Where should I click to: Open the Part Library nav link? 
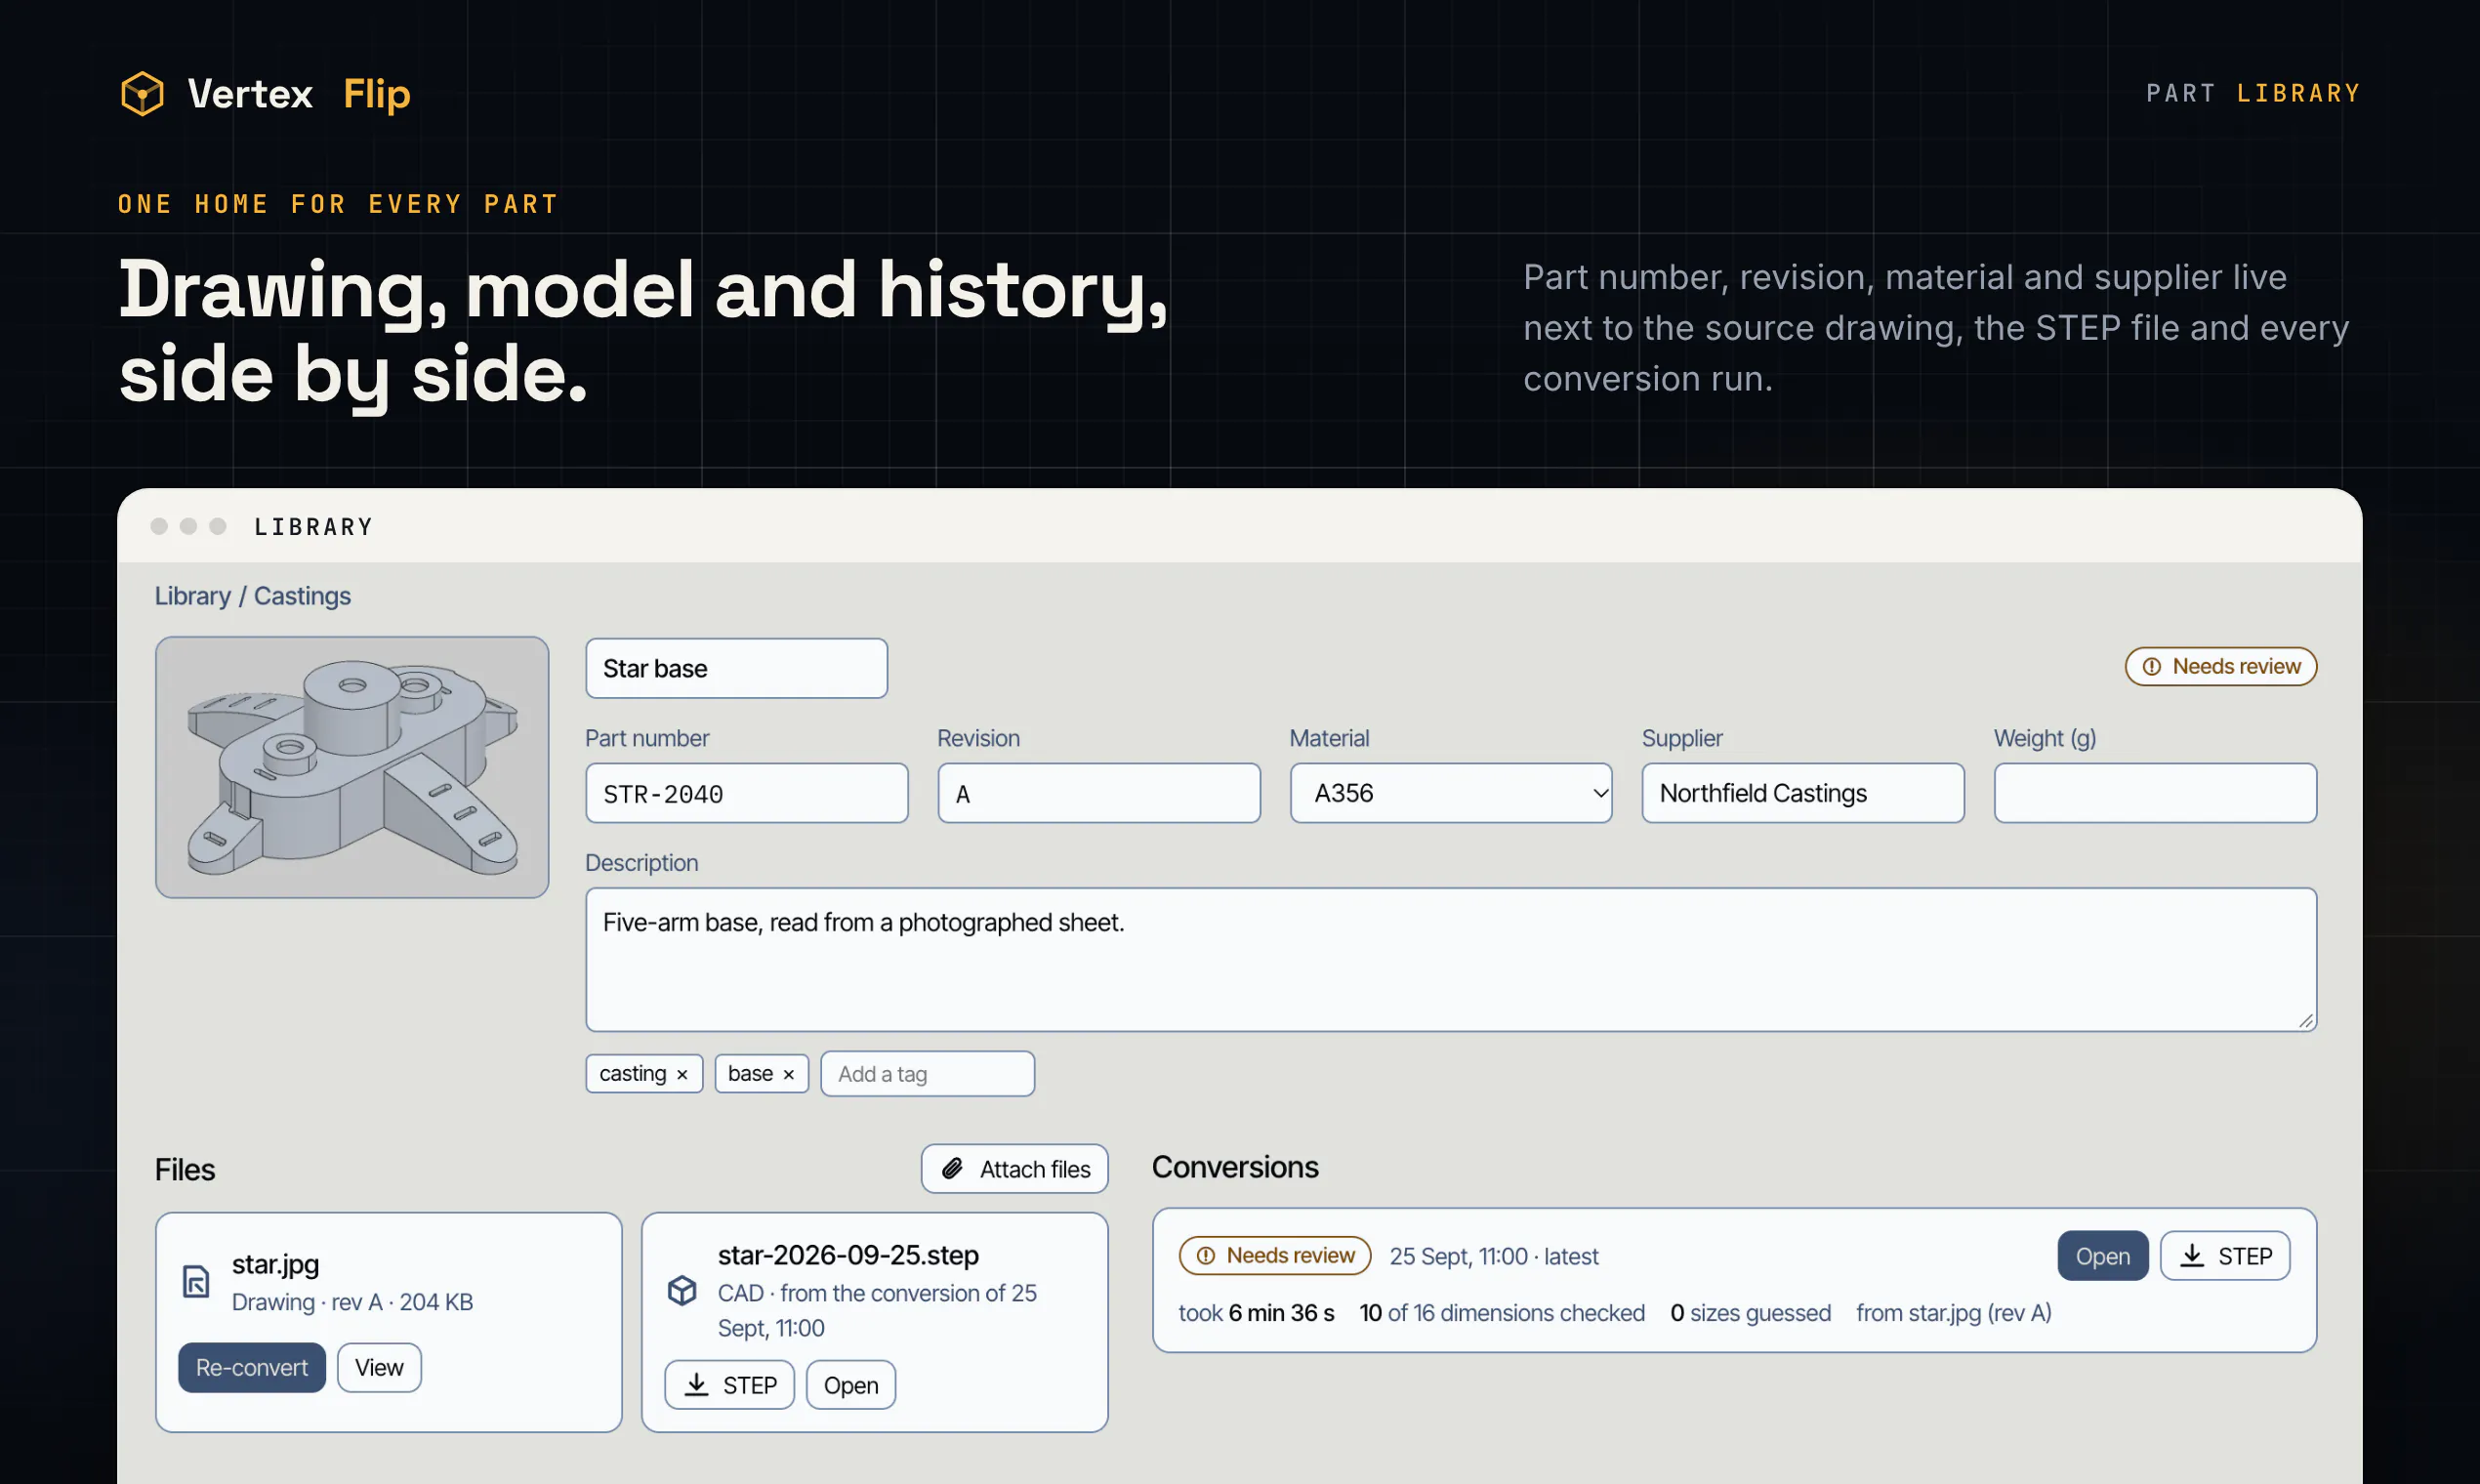tap(2253, 93)
